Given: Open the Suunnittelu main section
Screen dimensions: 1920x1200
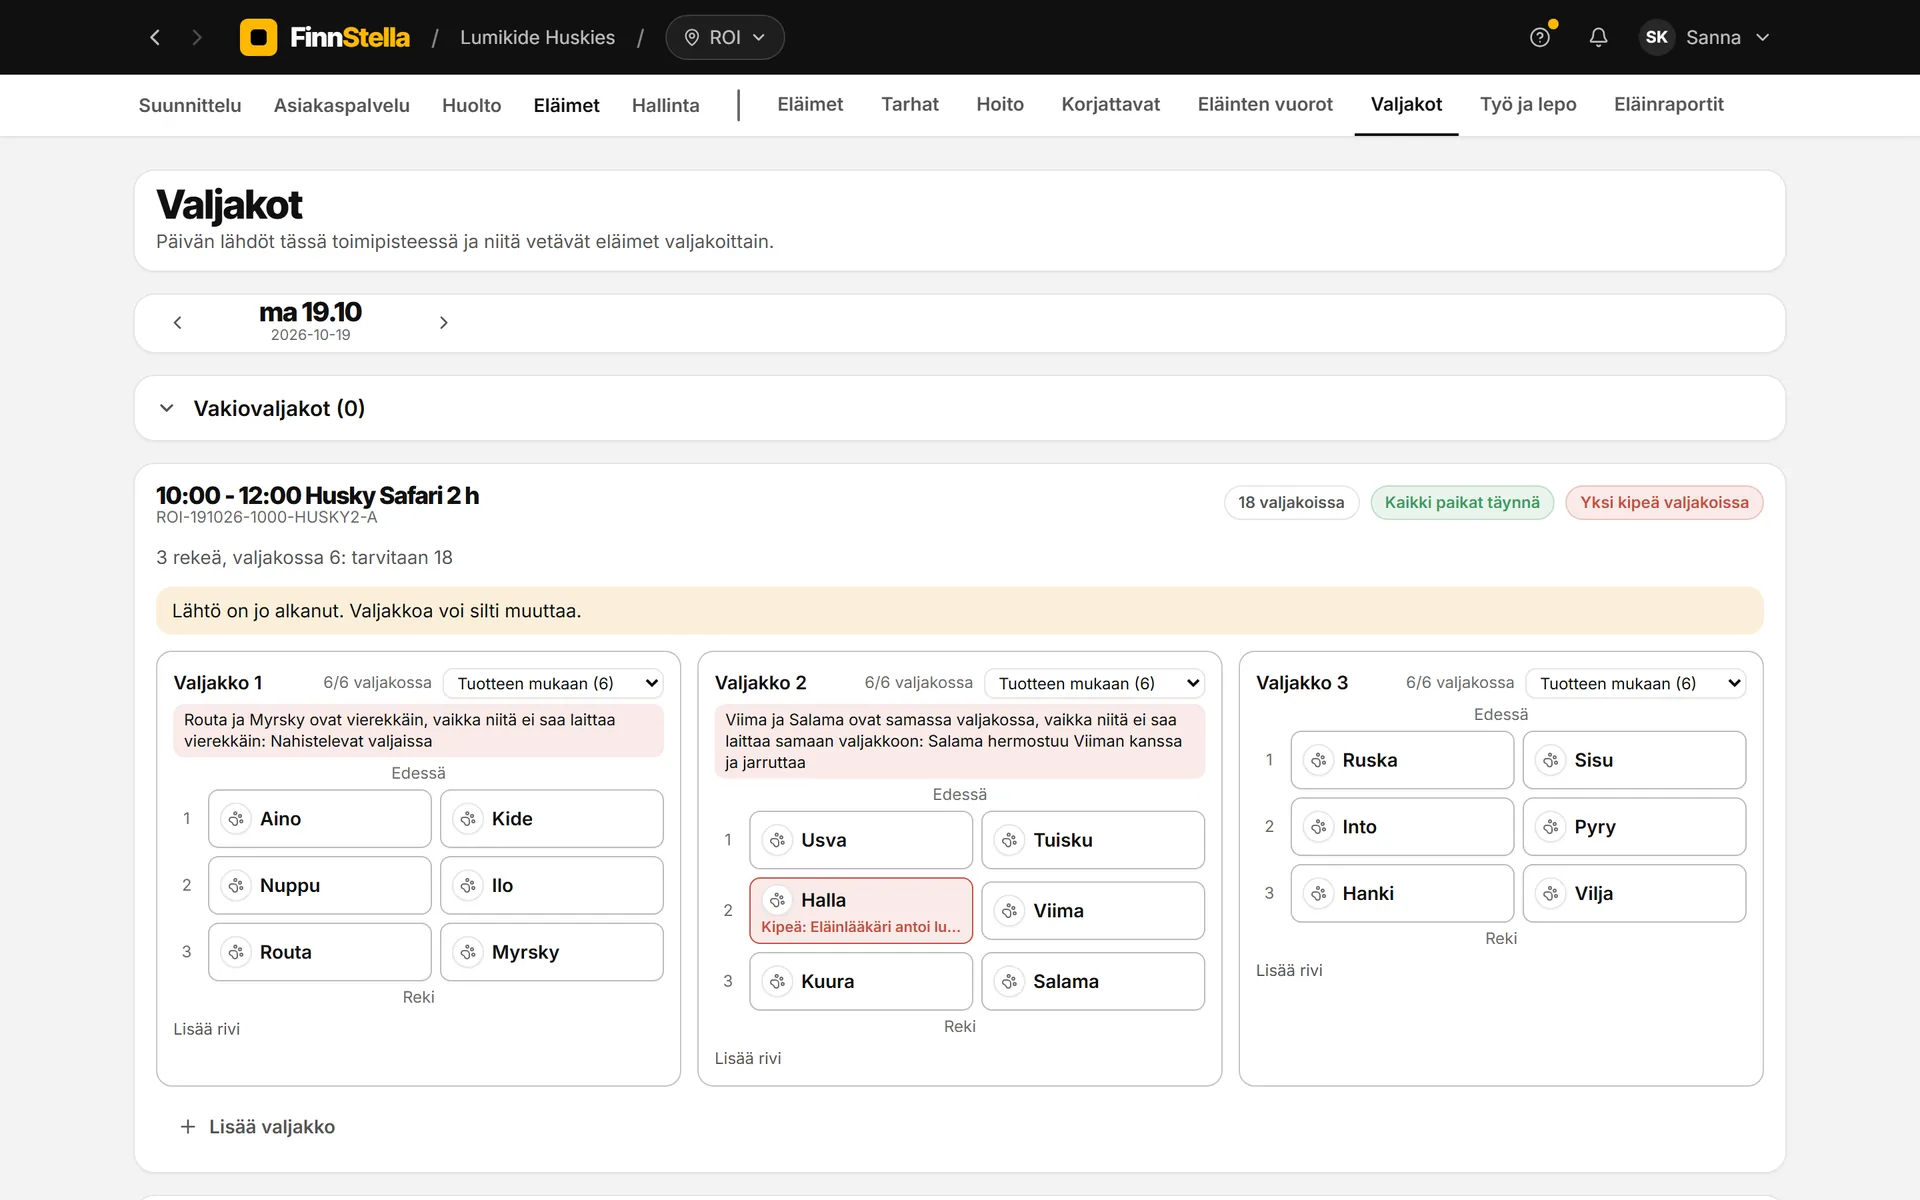Looking at the screenshot, I should (x=190, y=105).
